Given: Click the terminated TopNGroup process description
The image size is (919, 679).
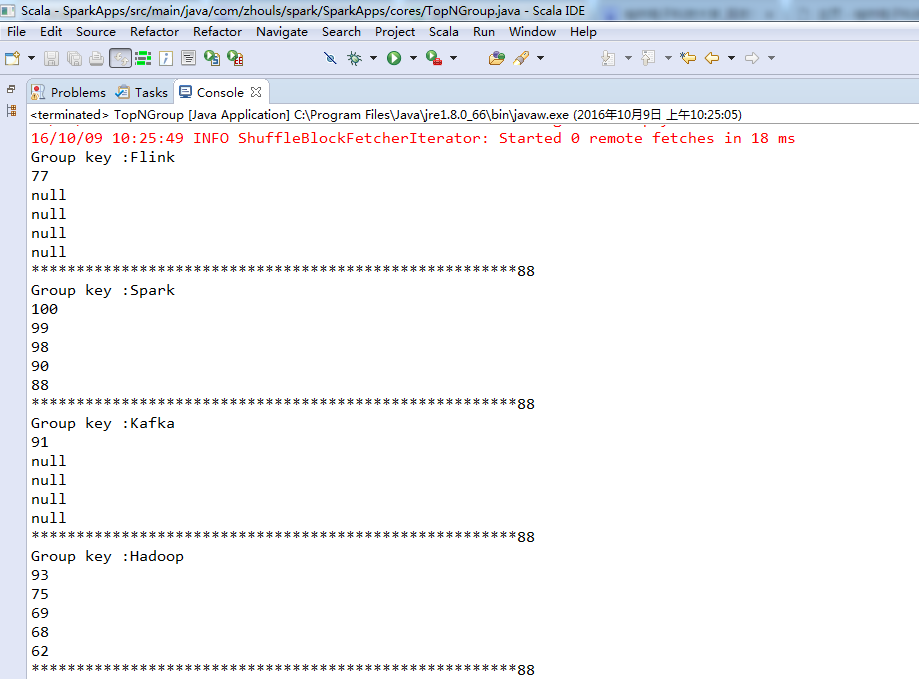Looking at the screenshot, I should tap(386, 115).
